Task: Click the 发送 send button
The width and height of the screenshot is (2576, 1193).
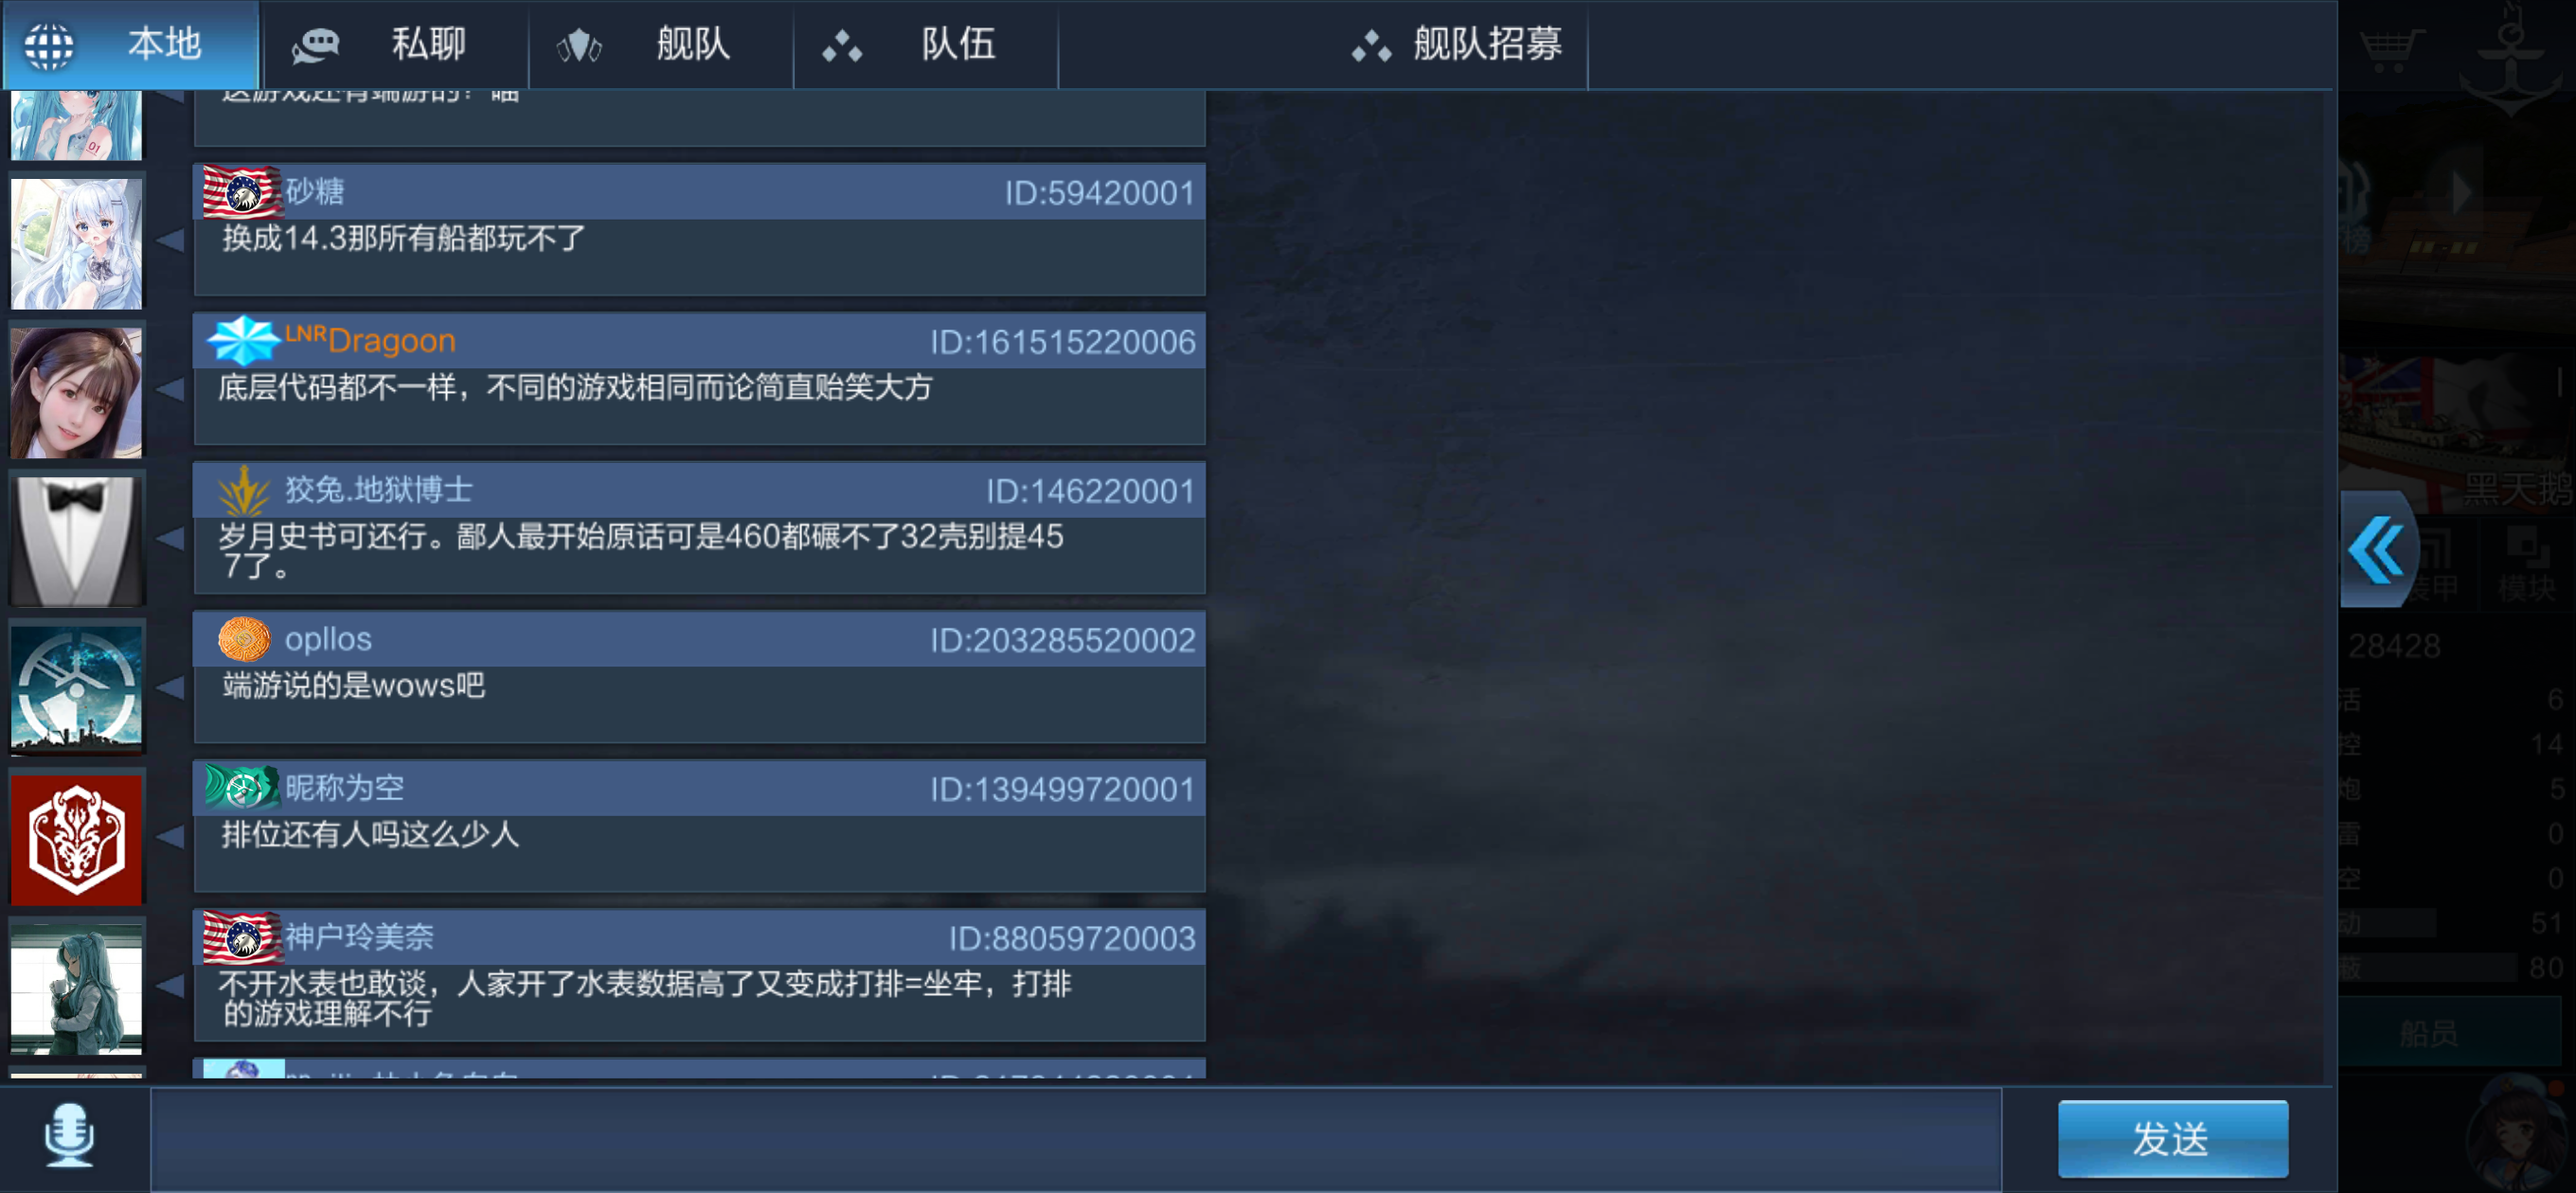Action: tap(2172, 1138)
